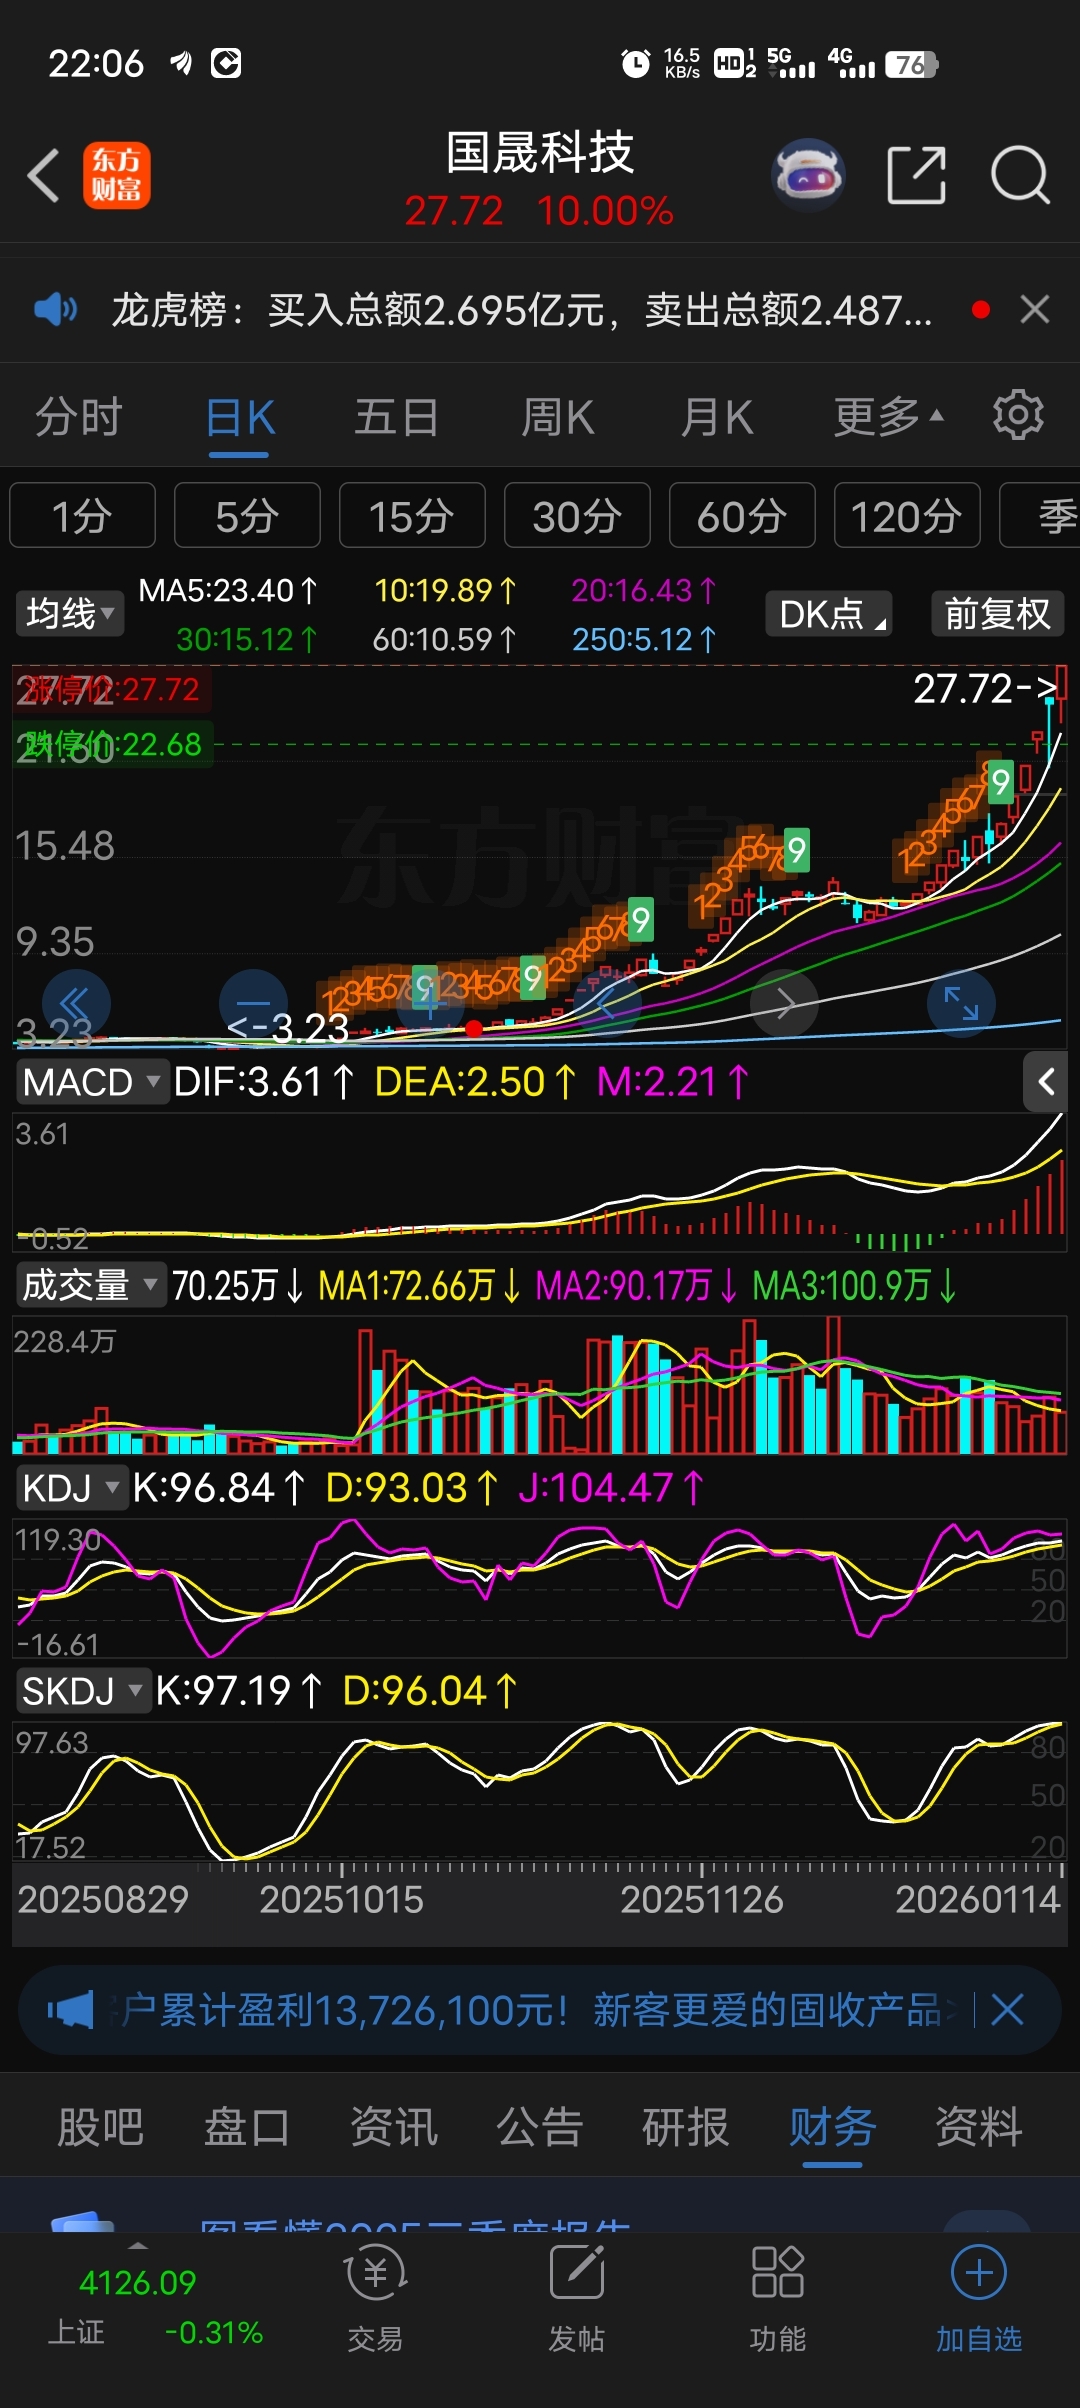Switch to 月K tab

[x=717, y=417]
